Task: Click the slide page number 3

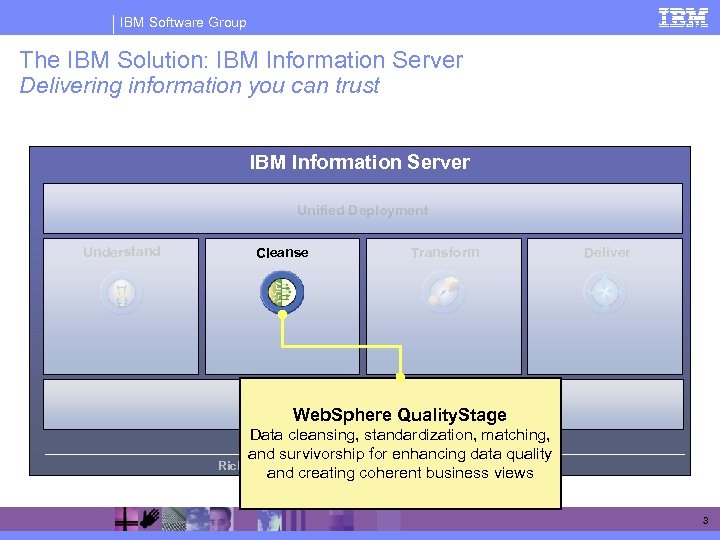Action: (x=705, y=520)
